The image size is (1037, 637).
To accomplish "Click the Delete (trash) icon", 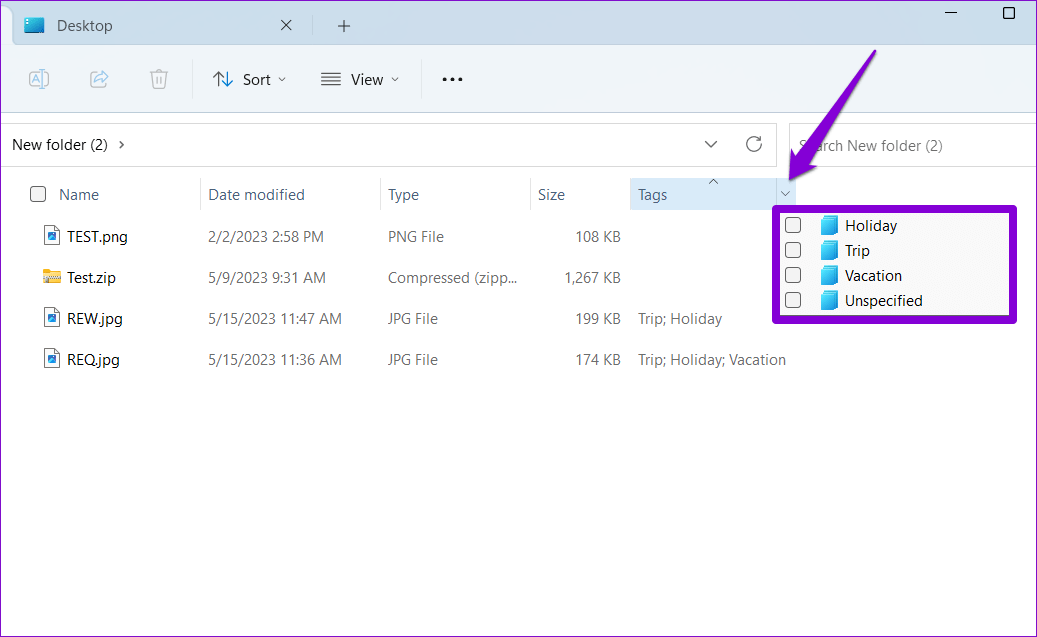I will (x=158, y=79).
